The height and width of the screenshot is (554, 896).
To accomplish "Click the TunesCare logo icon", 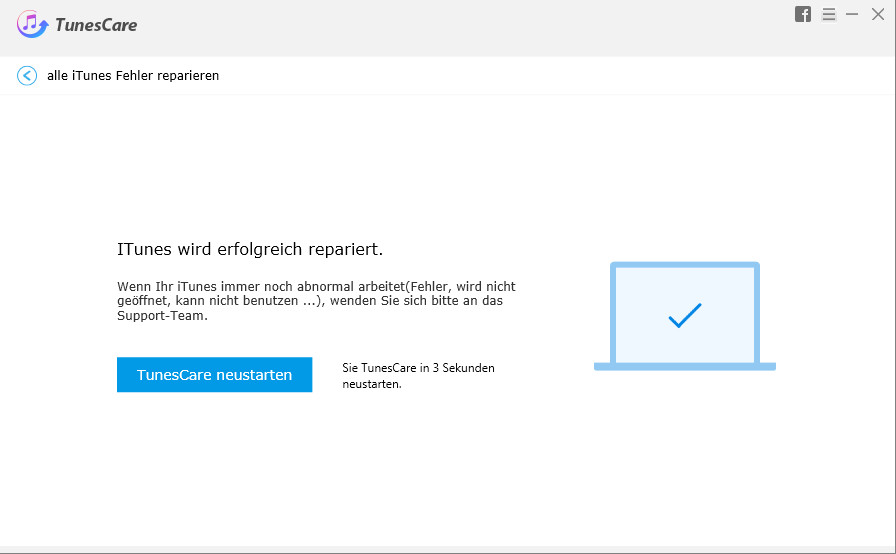I will tap(32, 25).
